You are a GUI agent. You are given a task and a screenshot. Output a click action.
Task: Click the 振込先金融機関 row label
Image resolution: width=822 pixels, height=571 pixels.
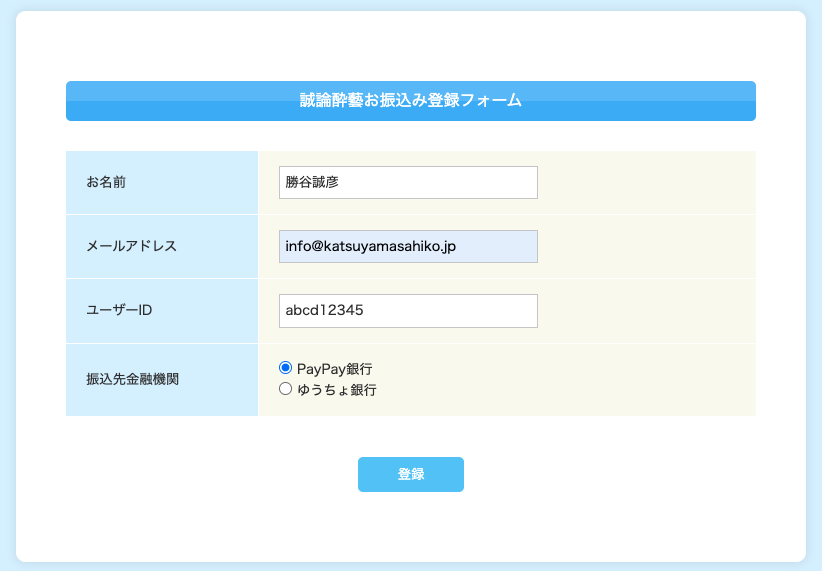point(133,379)
